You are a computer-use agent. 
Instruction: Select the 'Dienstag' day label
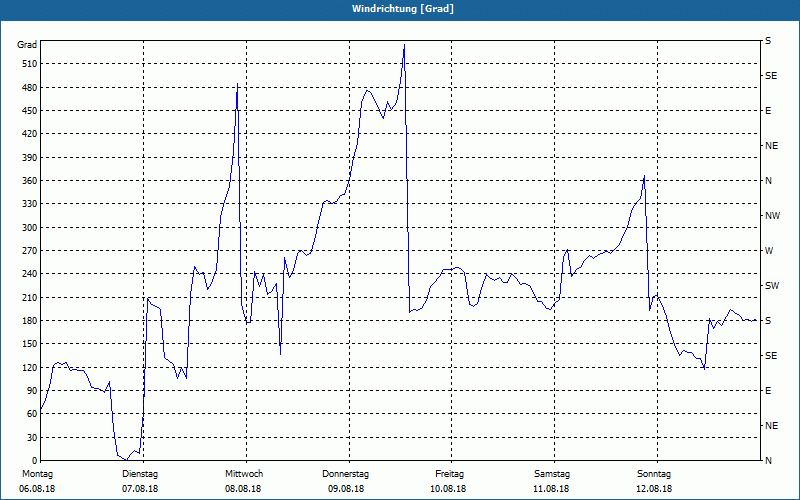140,474
